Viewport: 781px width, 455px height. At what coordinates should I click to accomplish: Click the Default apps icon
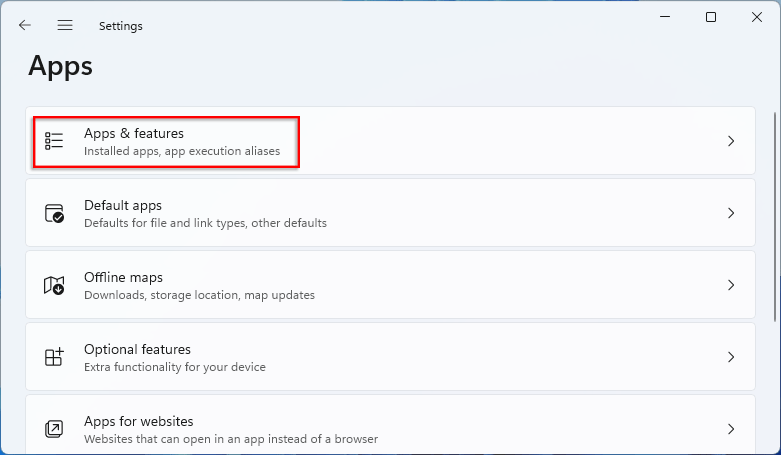click(x=54, y=213)
